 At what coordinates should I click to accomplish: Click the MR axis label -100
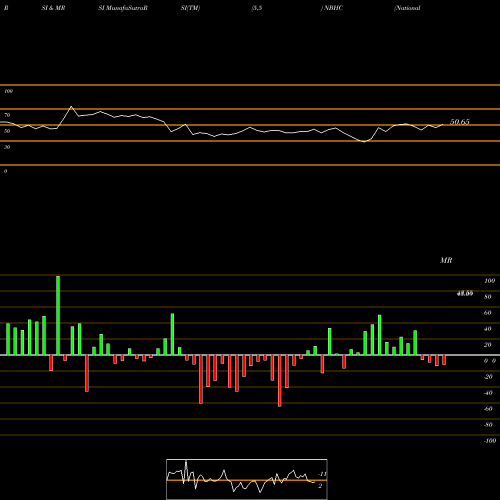coord(490,441)
